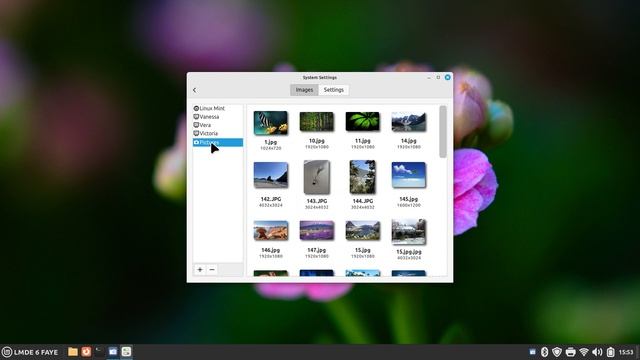
Task: Pick the 145.jpg blue sky wallpaper
Action: (x=409, y=175)
